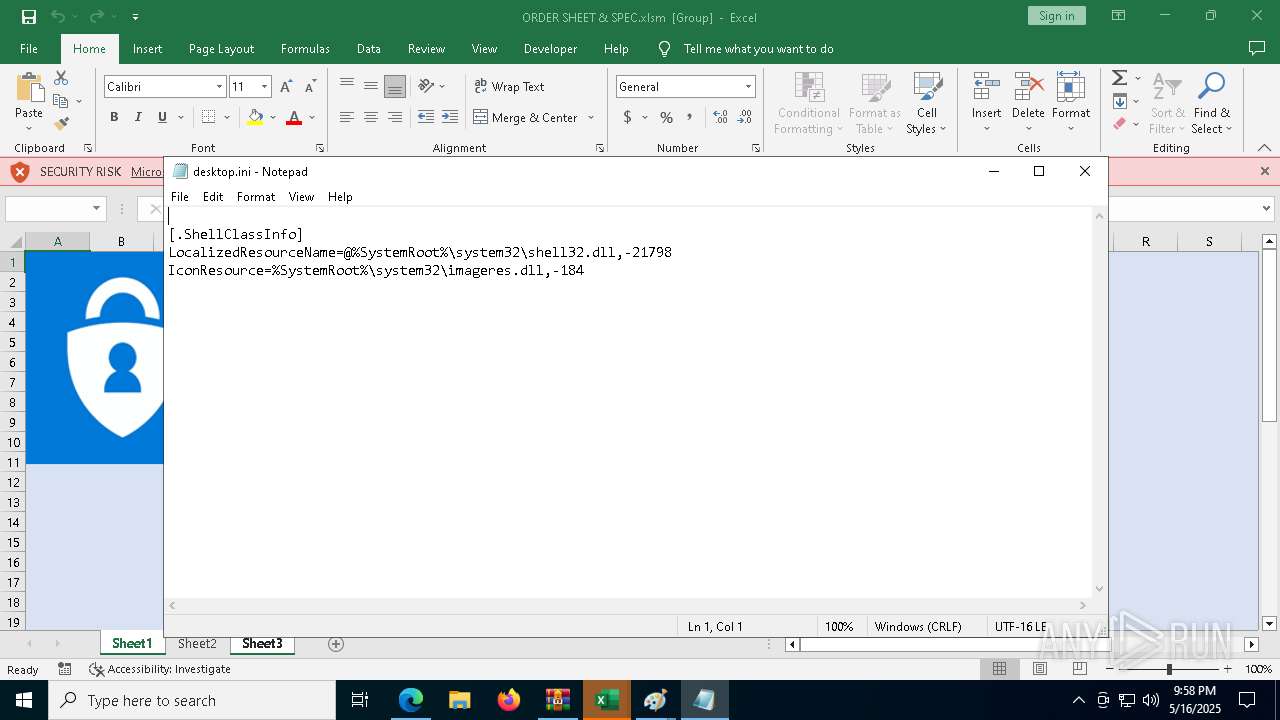Image resolution: width=1280 pixels, height=720 pixels.
Task: Increase the indent
Action: point(450,117)
